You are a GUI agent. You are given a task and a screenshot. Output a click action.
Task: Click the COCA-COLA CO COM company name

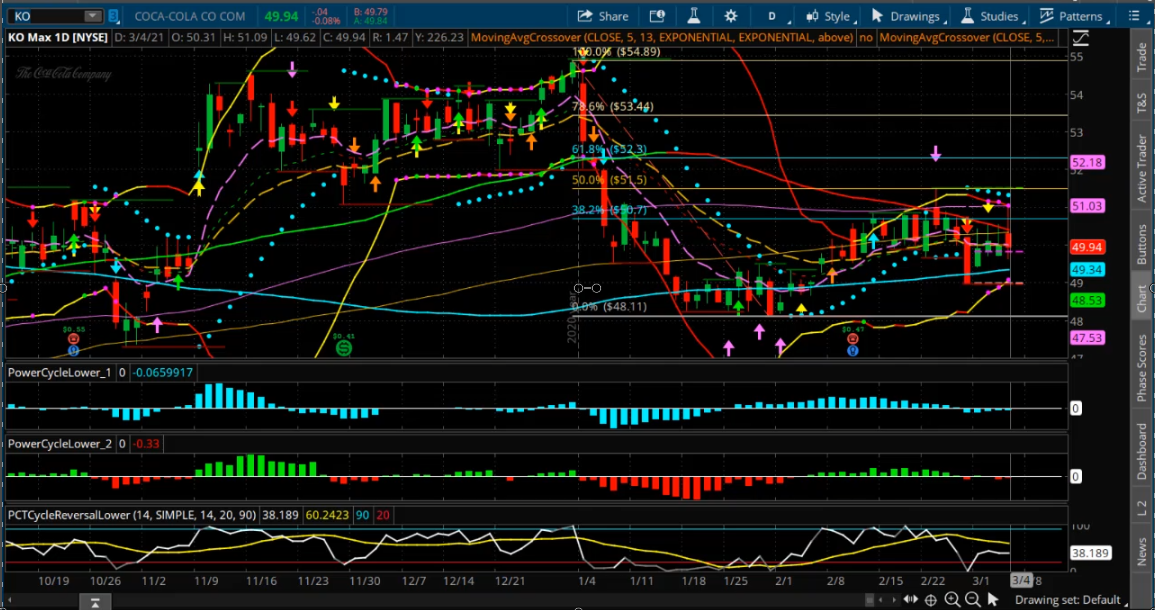tap(189, 16)
